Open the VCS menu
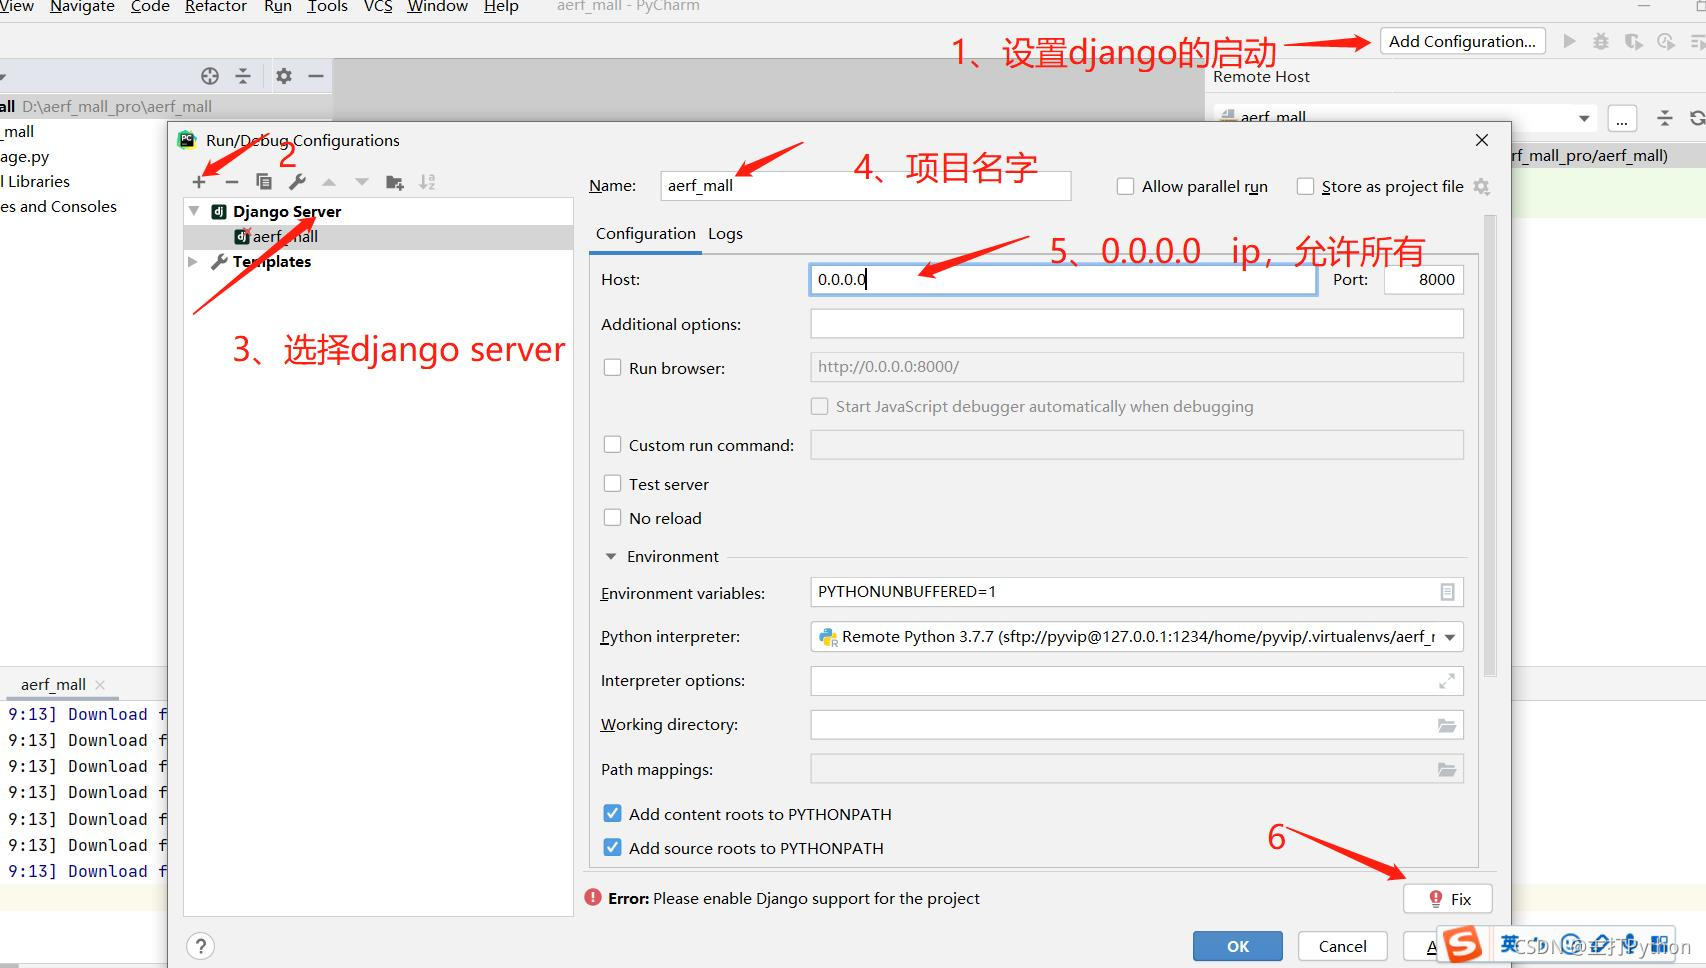This screenshot has width=1706, height=968. [378, 7]
